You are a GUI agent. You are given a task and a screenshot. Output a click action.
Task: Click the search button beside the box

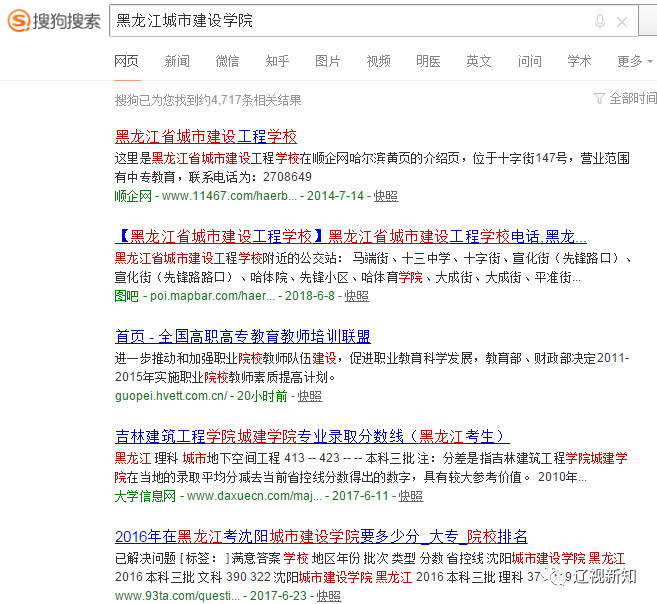(x=648, y=21)
